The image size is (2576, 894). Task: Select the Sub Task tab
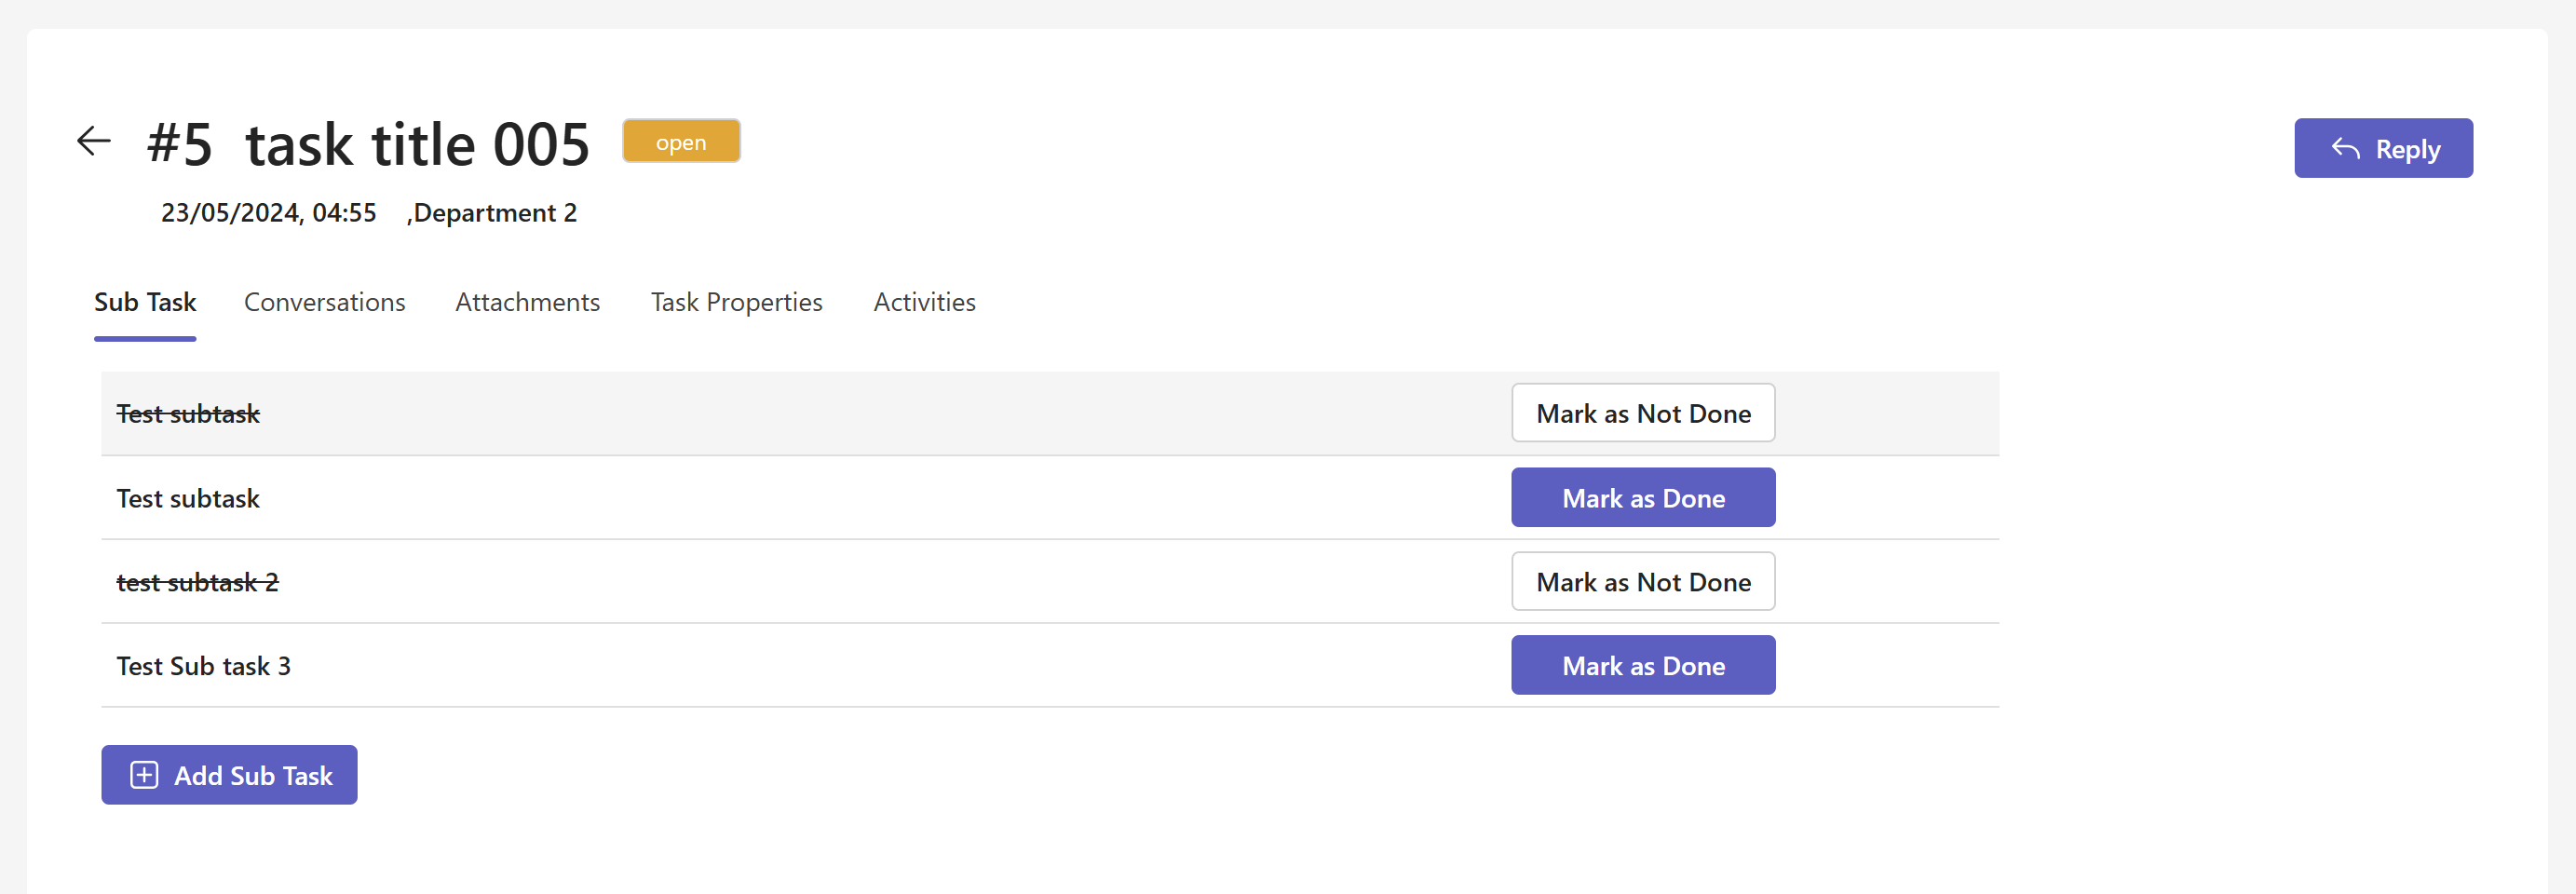[145, 301]
